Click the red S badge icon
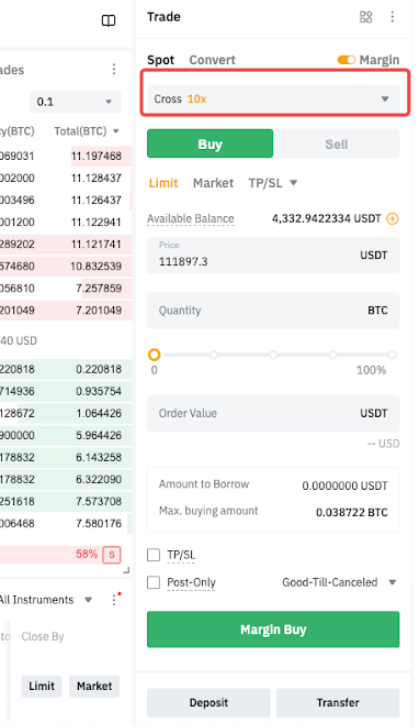Viewport: 417px width, 727px height. point(111,555)
